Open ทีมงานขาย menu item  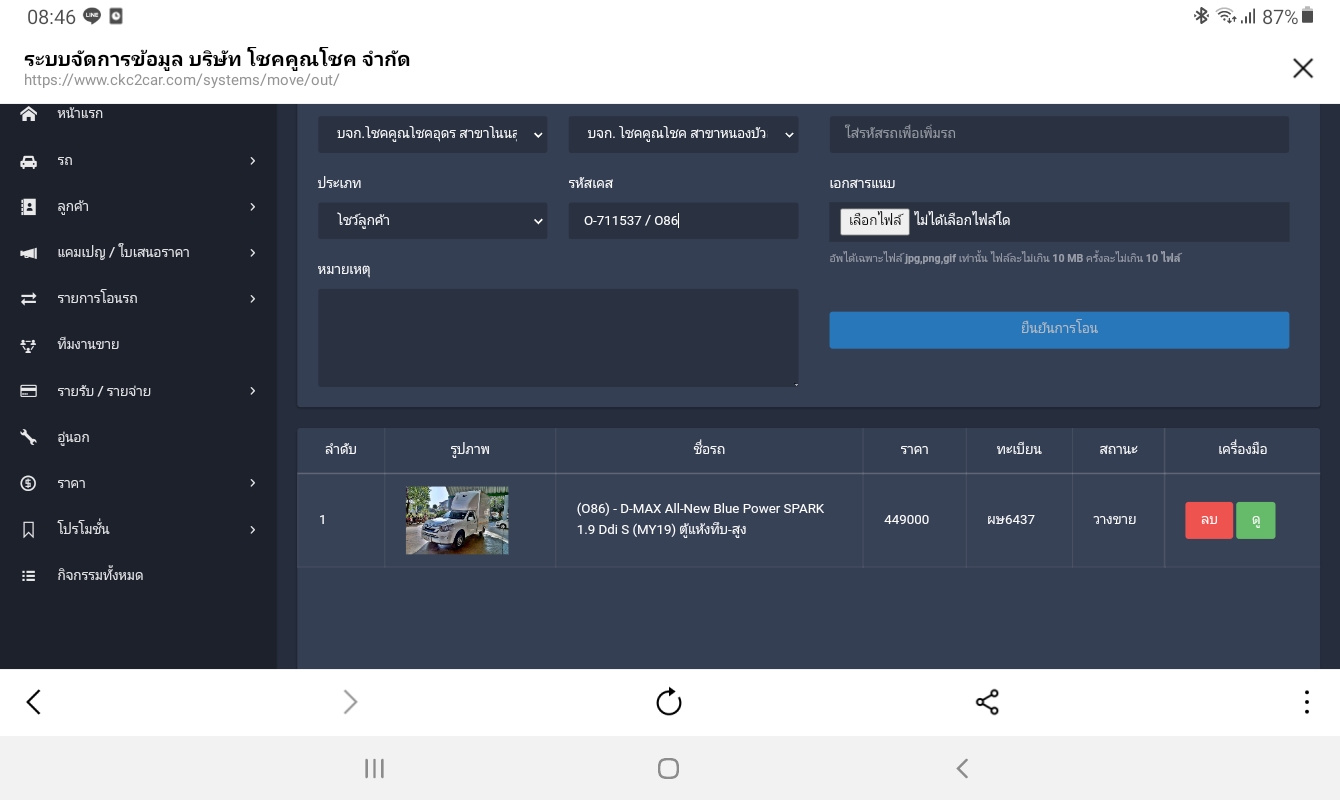(88, 345)
